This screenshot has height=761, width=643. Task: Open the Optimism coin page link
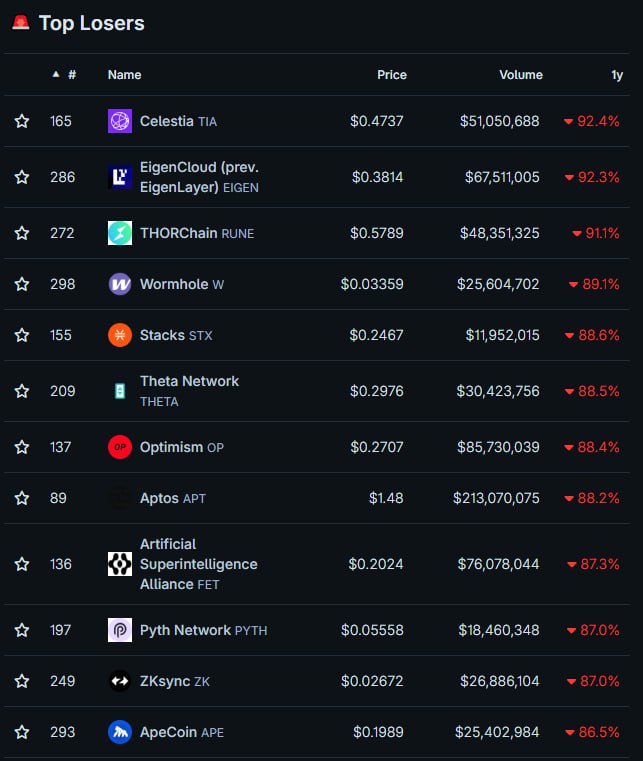pos(171,447)
